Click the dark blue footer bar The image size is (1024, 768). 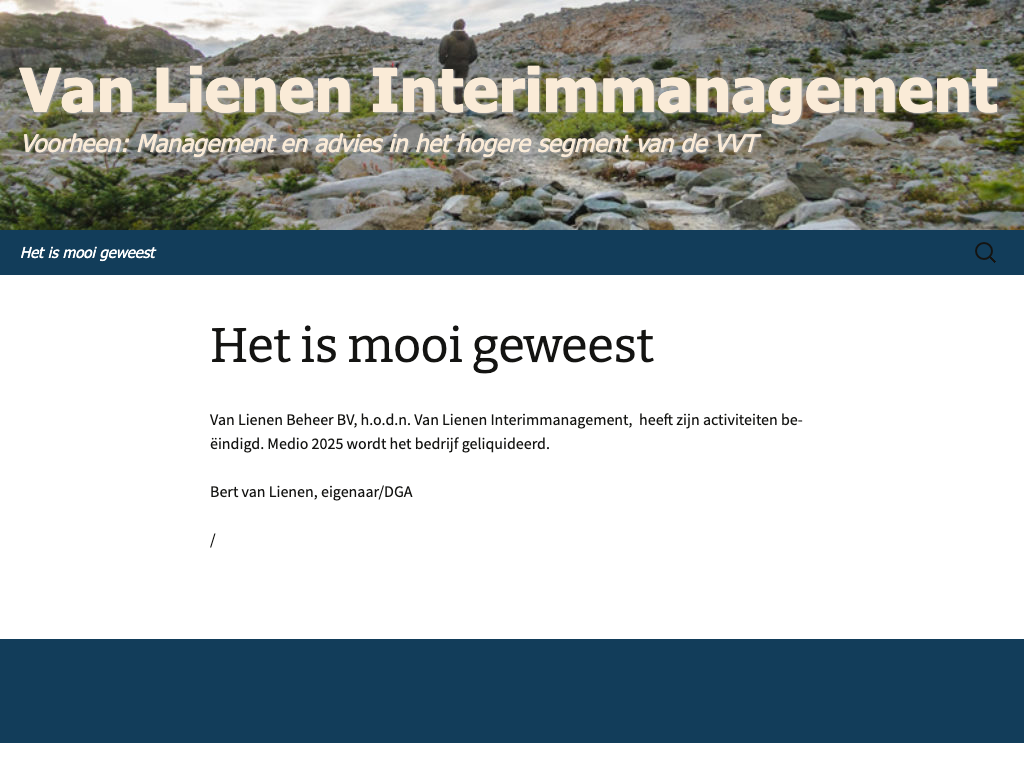pyautogui.click(x=512, y=690)
